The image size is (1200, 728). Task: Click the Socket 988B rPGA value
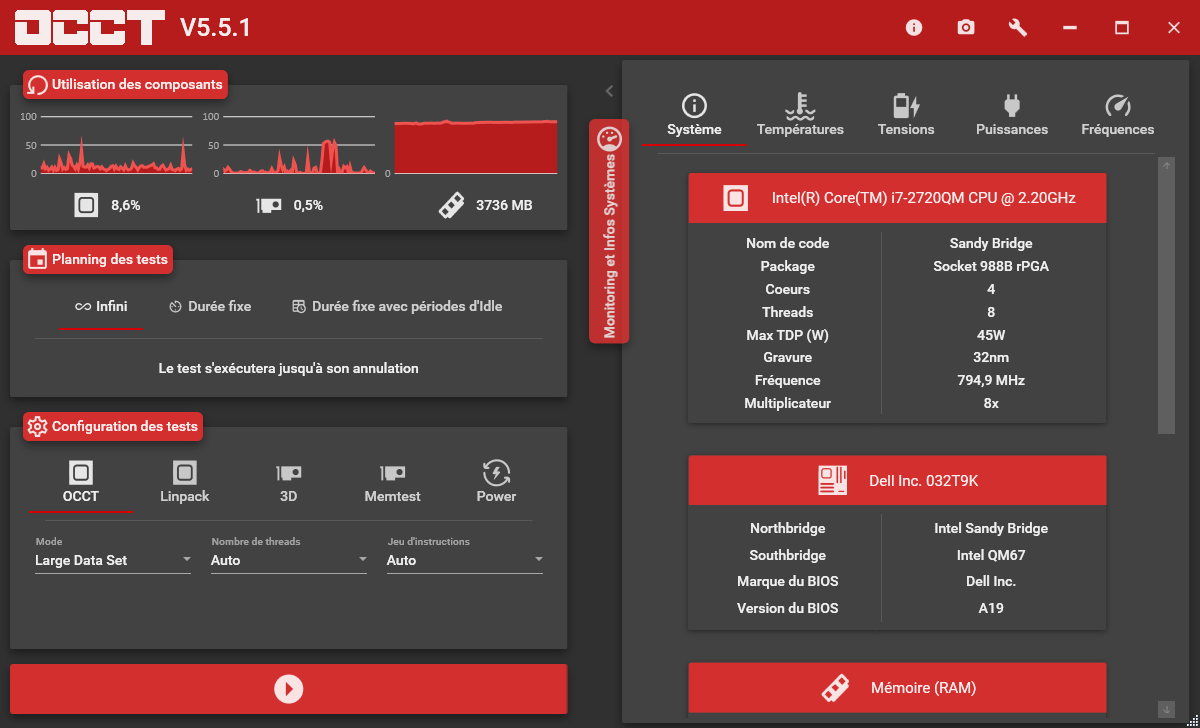click(991, 266)
